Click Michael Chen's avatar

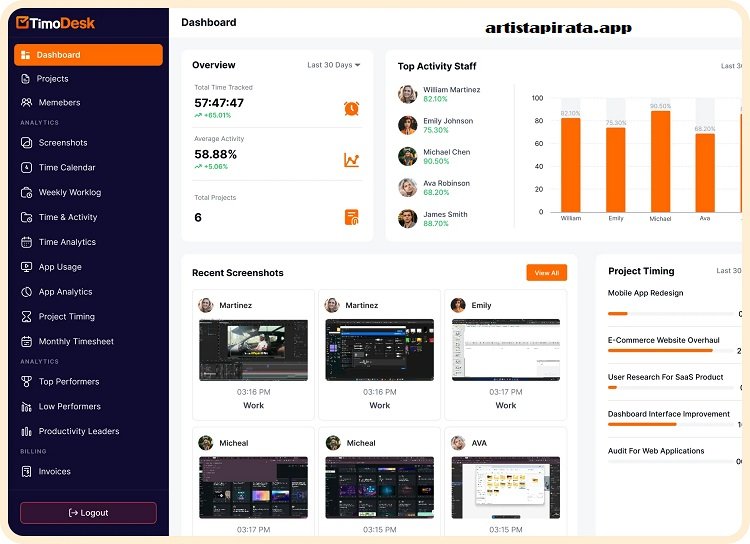click(x=408, y=156)
